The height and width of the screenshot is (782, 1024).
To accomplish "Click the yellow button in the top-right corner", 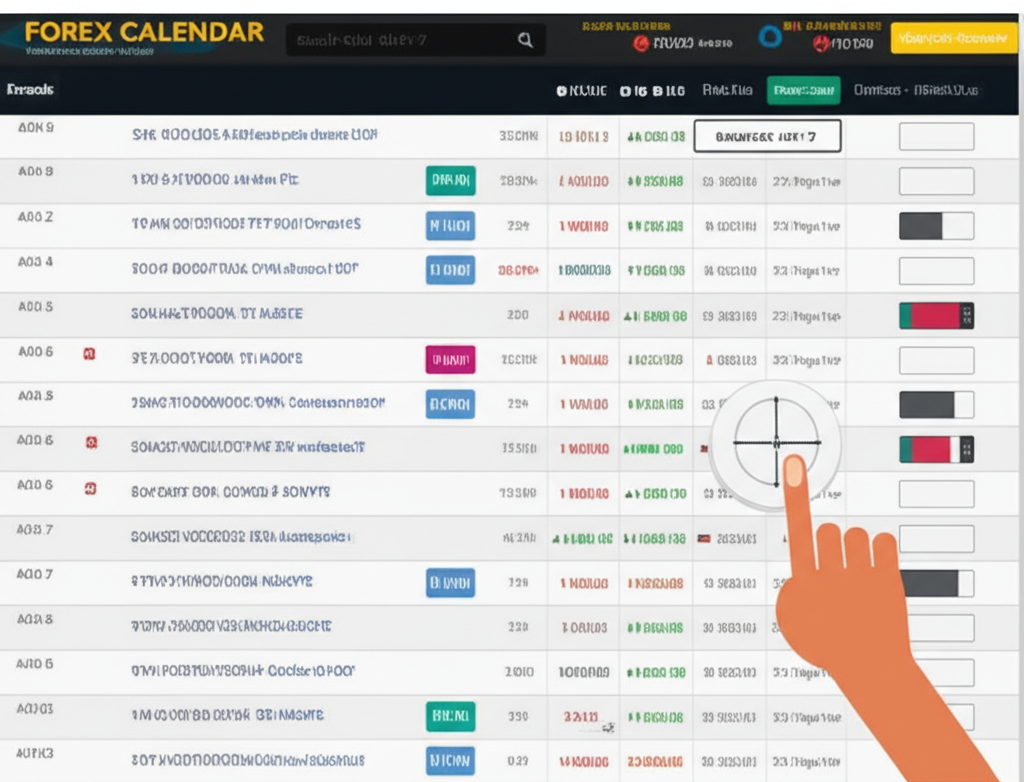I will (953, 38).
